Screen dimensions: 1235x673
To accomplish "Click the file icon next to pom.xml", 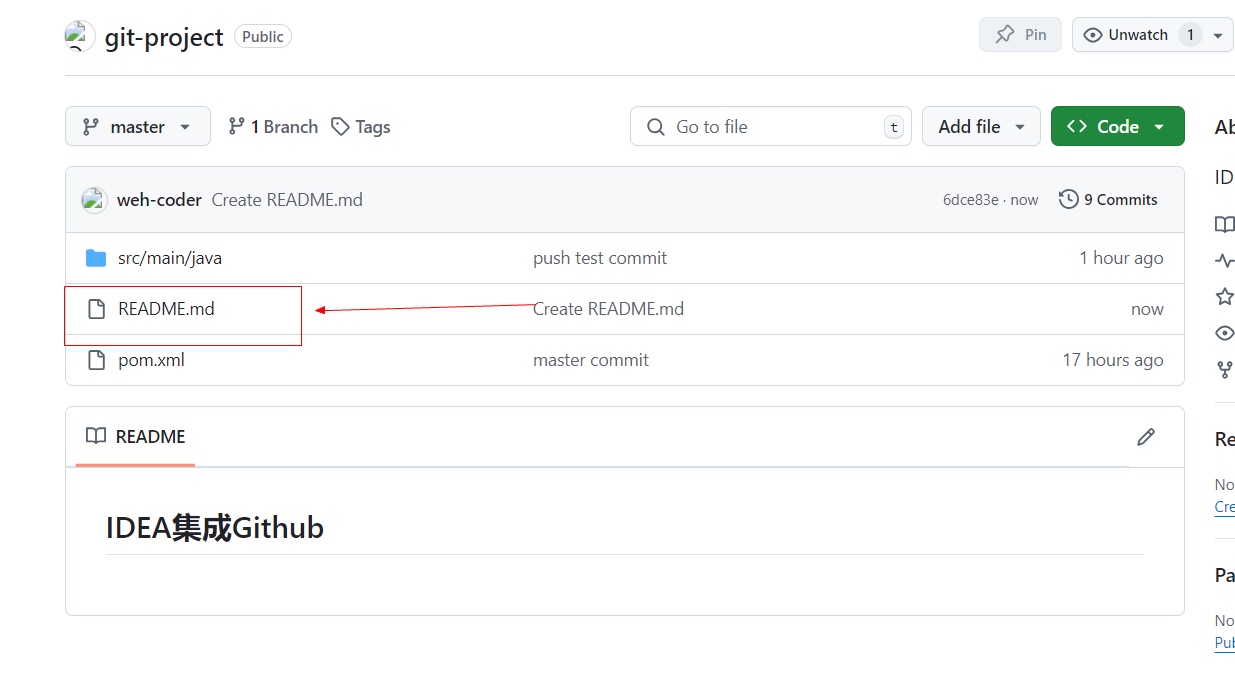I will point(96,360).
